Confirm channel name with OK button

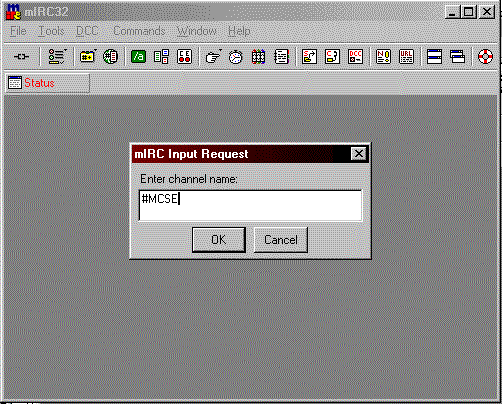[219, 240]
